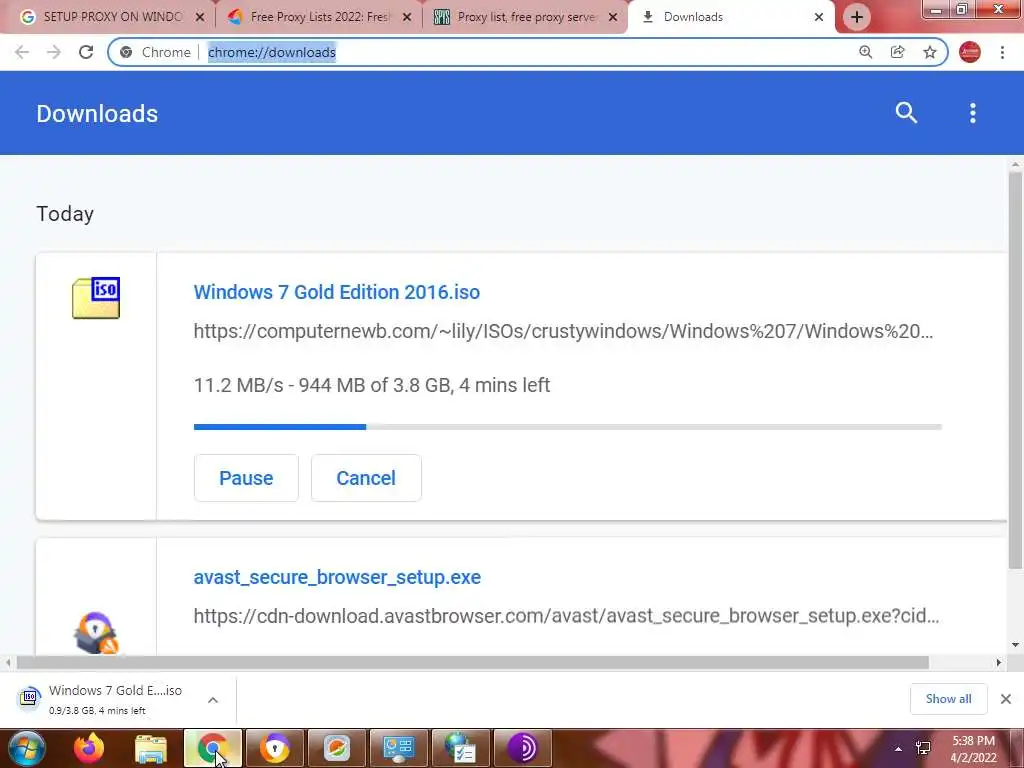The width and height of the screenshot is (1024, 768).
Task: Expand options for the Windows 7 Gold download
Action: (x=213, y=700)
